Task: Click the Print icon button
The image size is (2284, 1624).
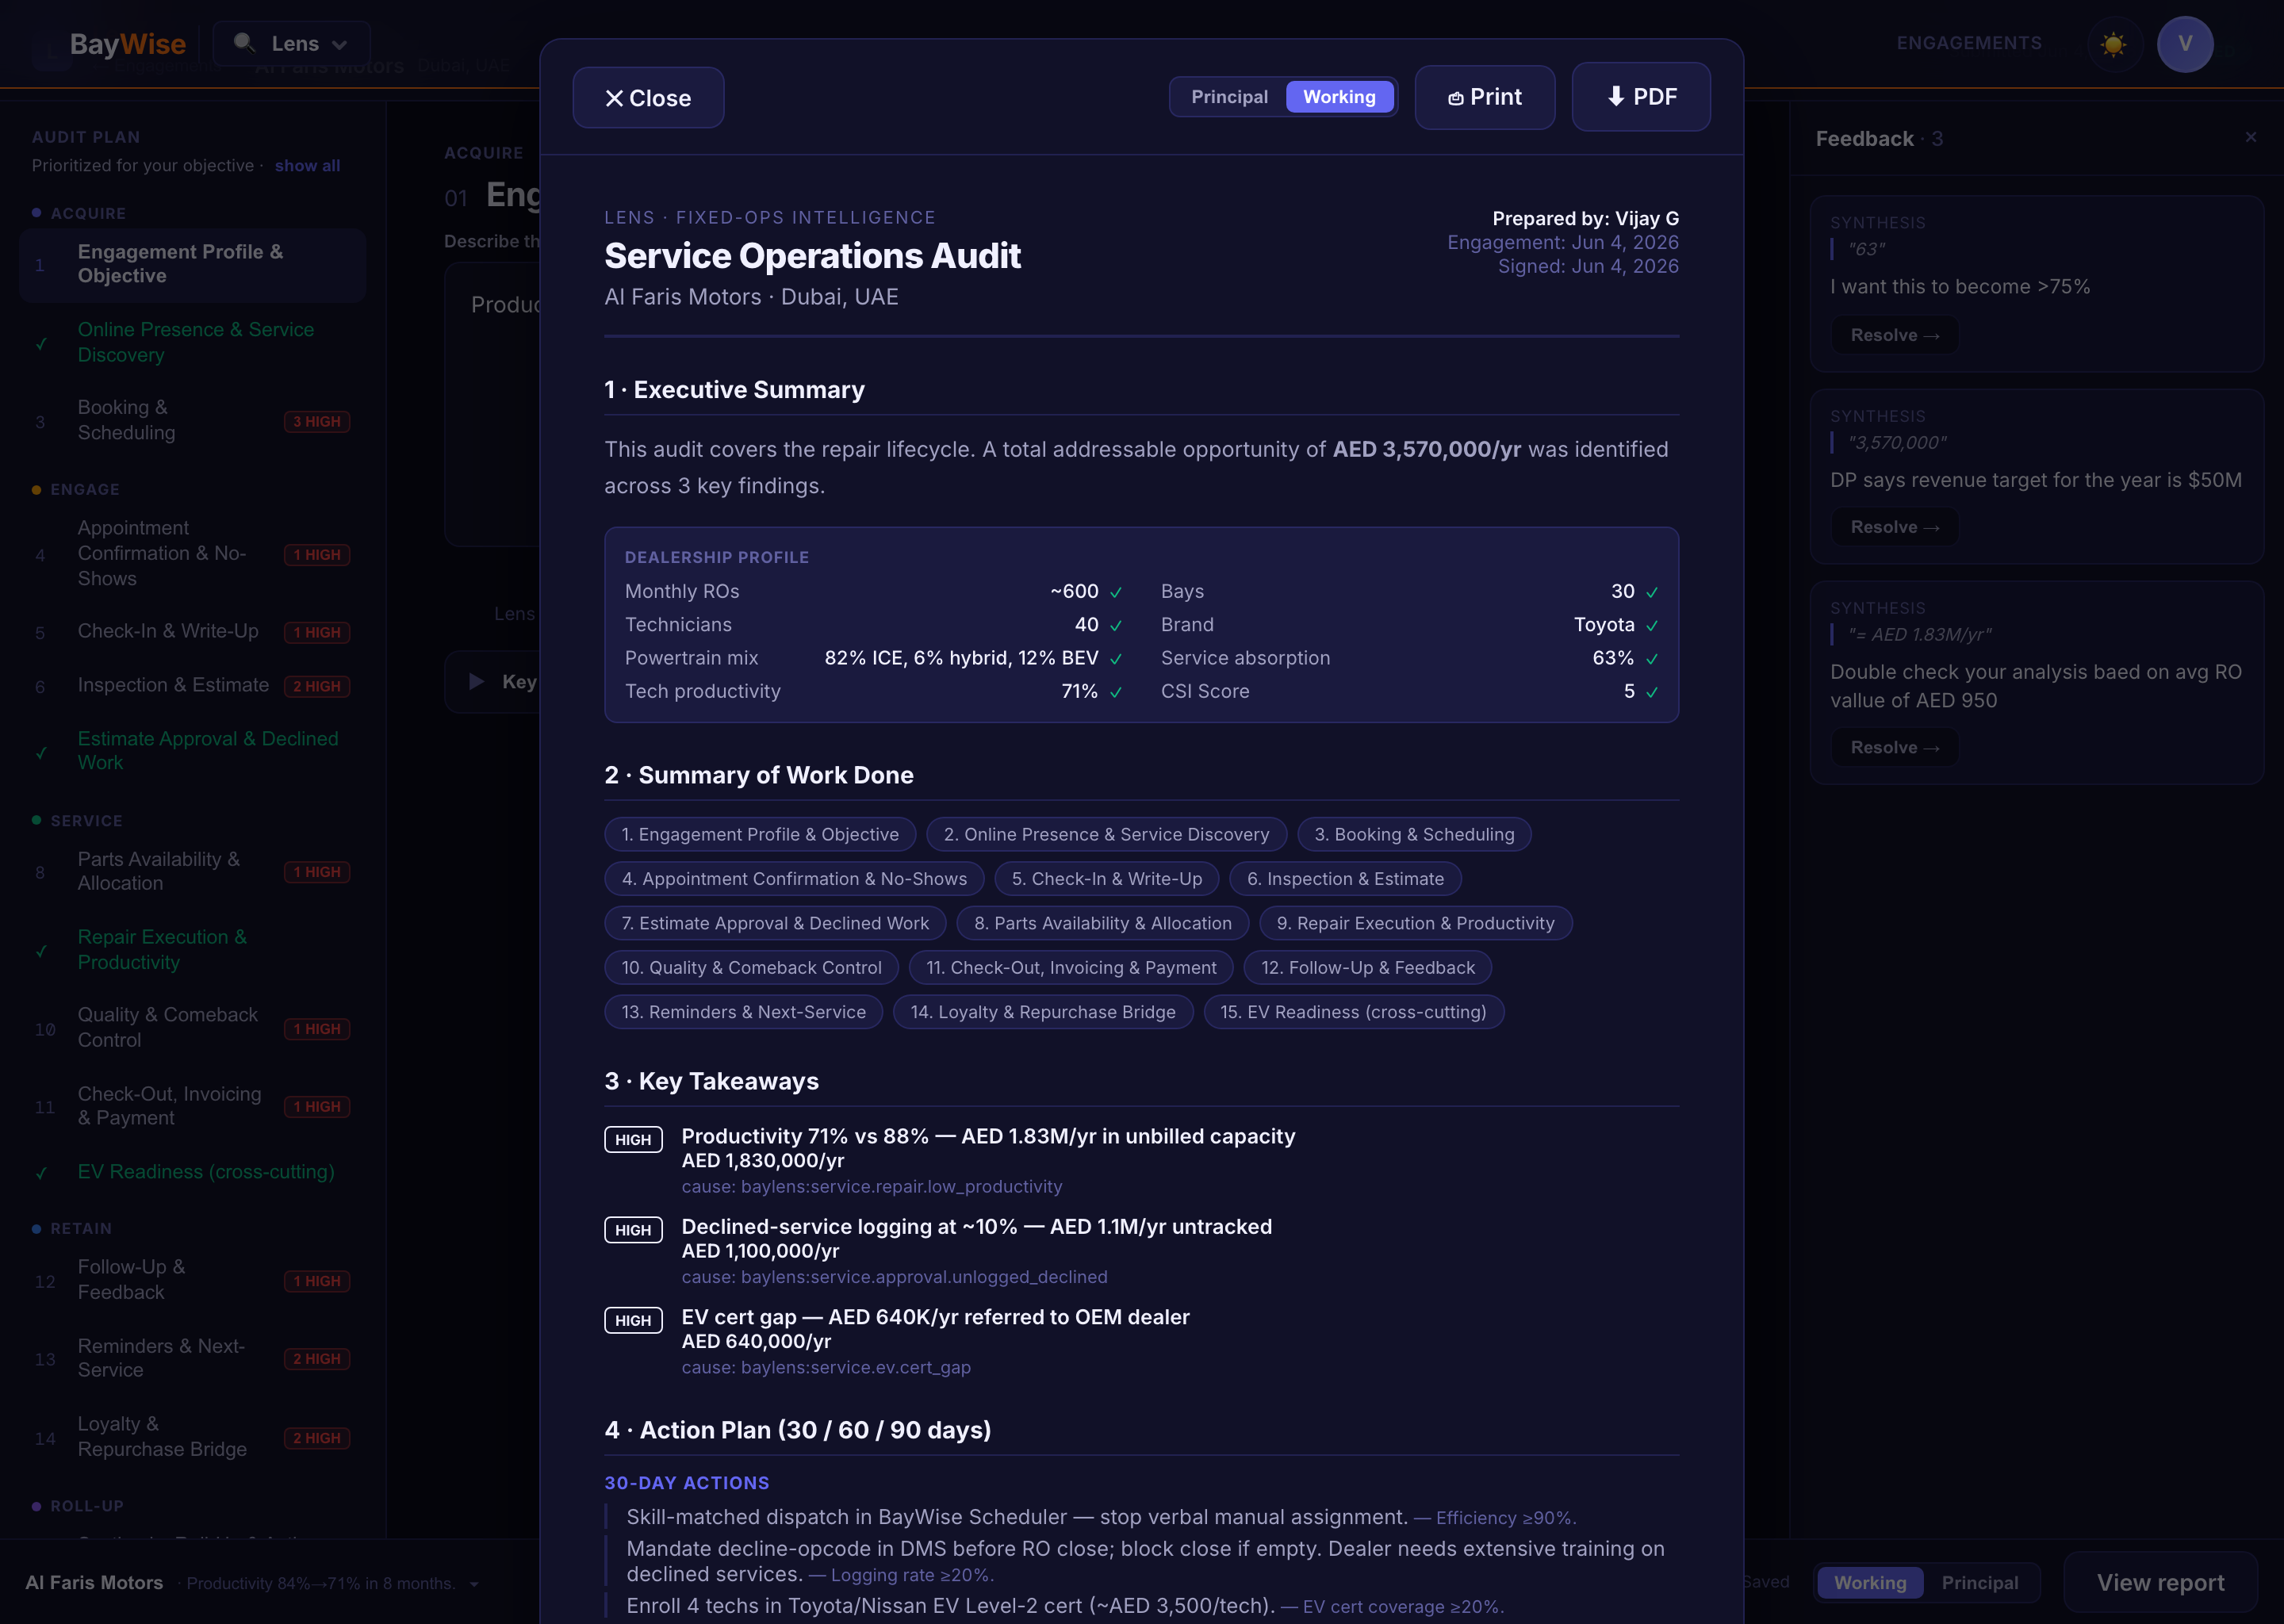Action: coord(1484,97)
